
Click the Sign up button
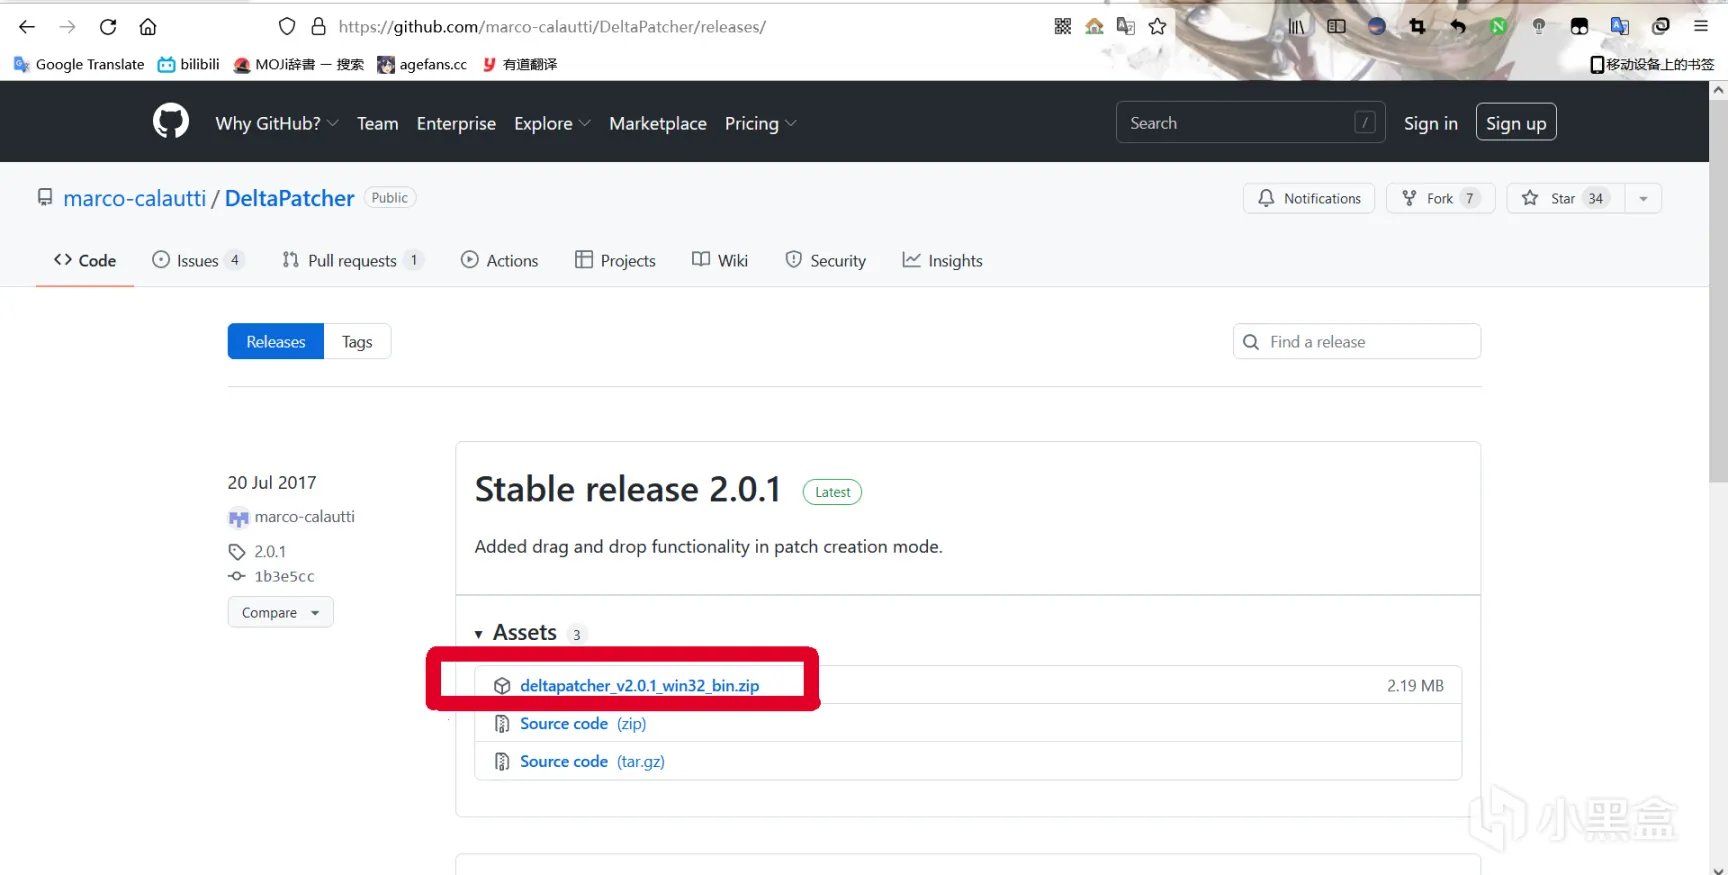pyautogui.click(x=1515, y=123)
